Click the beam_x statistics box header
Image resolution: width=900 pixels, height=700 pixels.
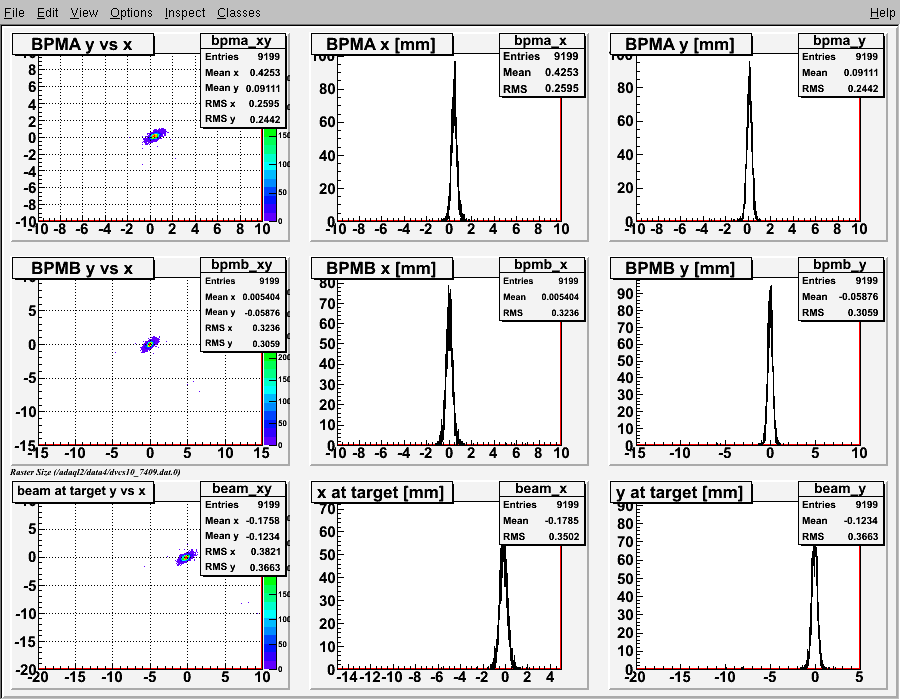tap(541, 488)
